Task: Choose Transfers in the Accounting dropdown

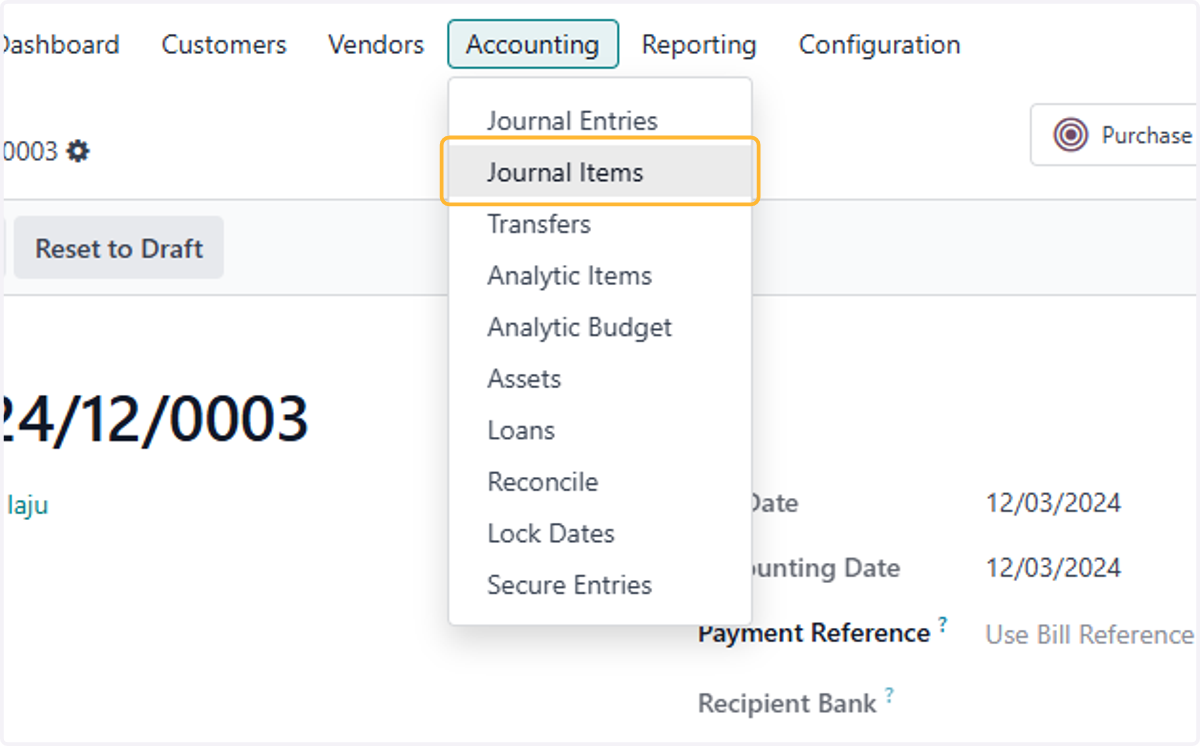Action: coord(600,224)
